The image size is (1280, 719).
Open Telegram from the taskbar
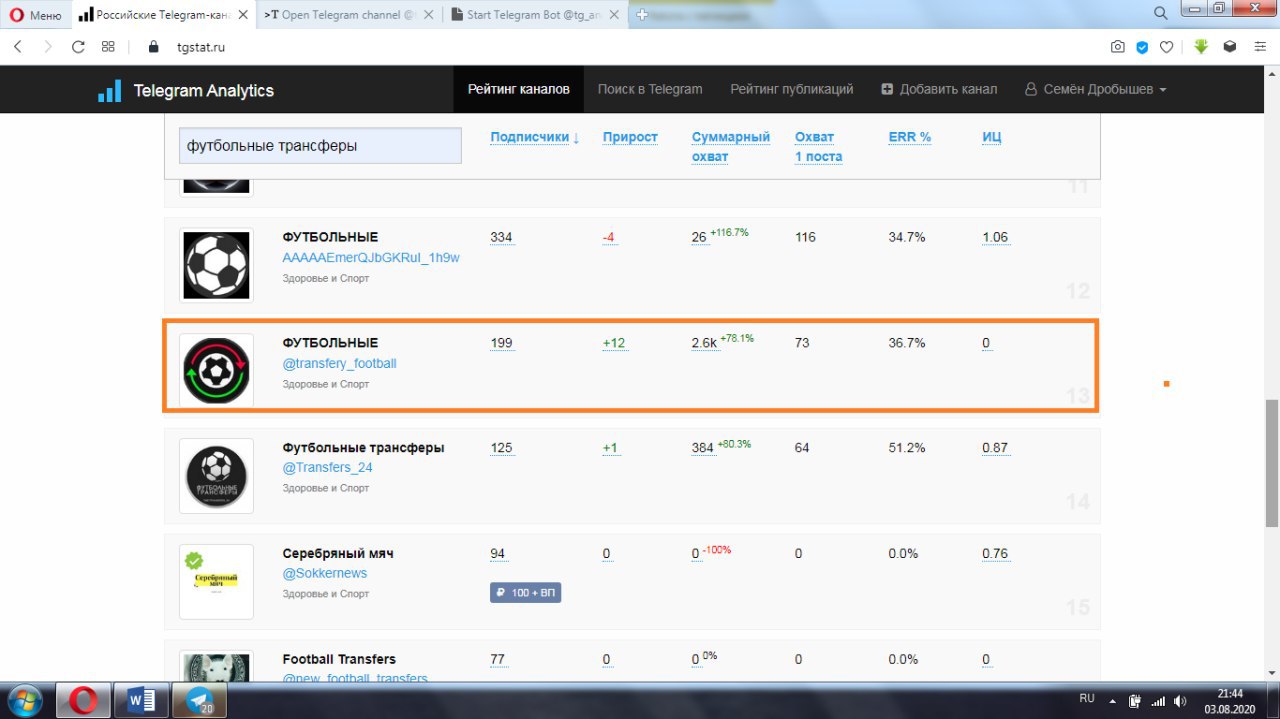point(199,700)
